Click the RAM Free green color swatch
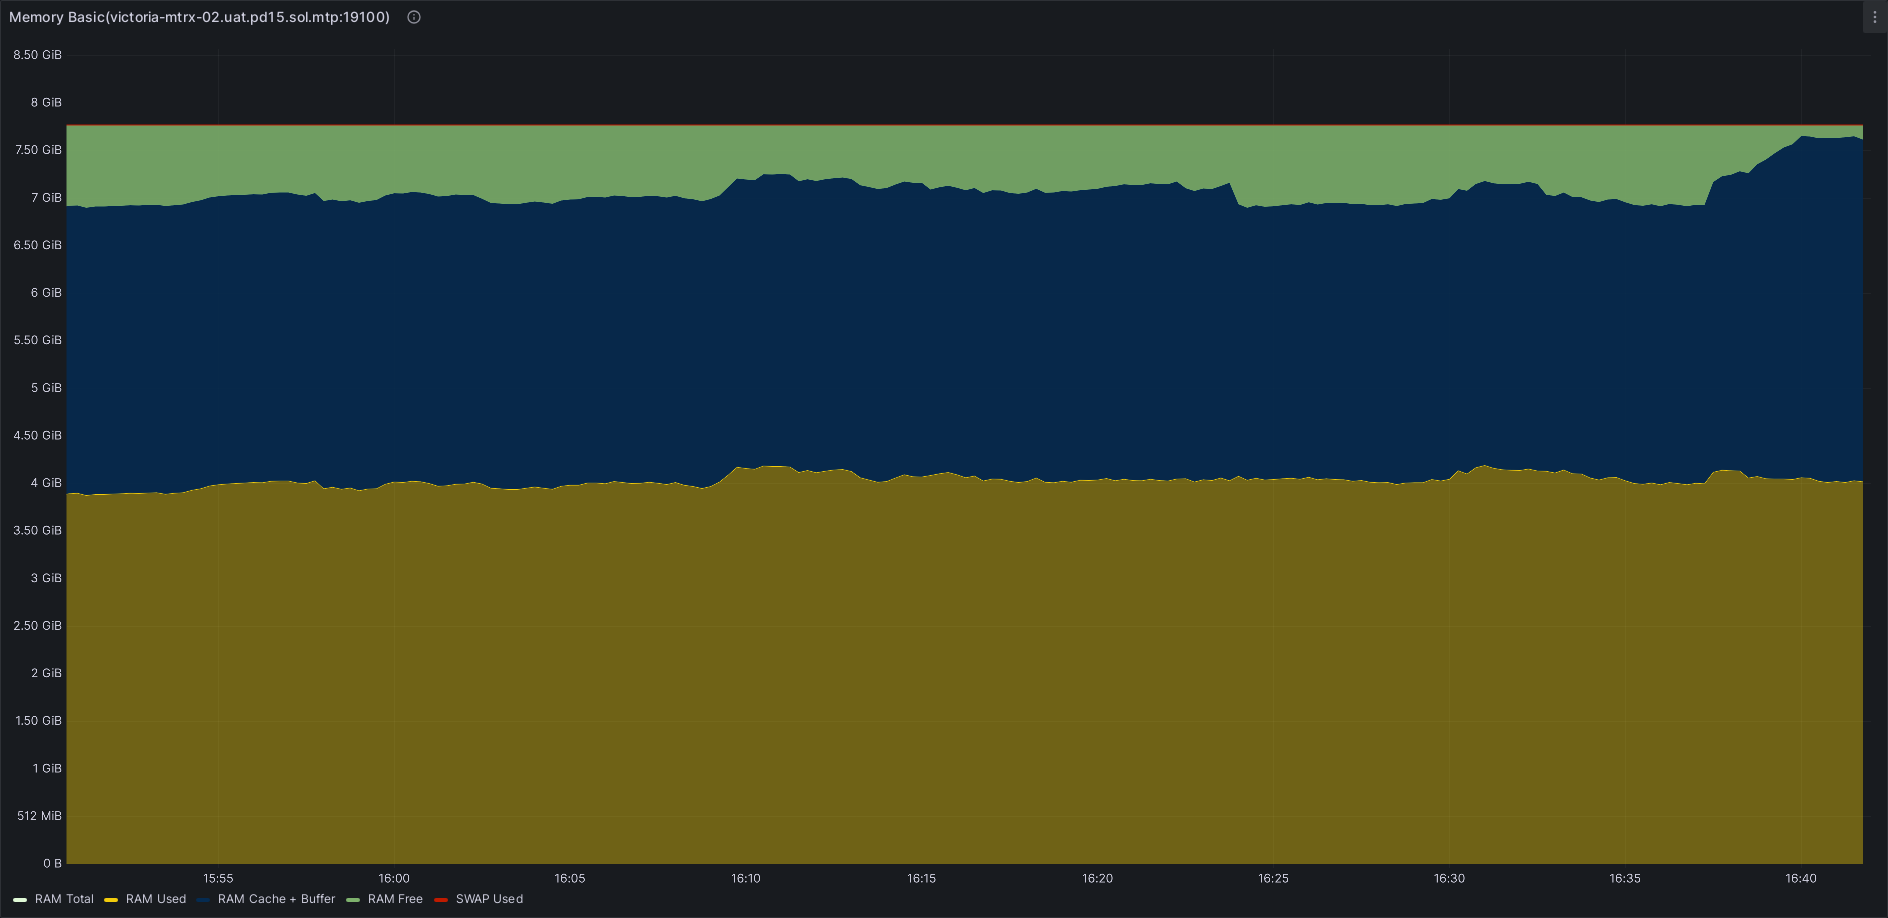The width and height of the screenshot is (1888, 918). pyautogui.click(x=353, y=900)
